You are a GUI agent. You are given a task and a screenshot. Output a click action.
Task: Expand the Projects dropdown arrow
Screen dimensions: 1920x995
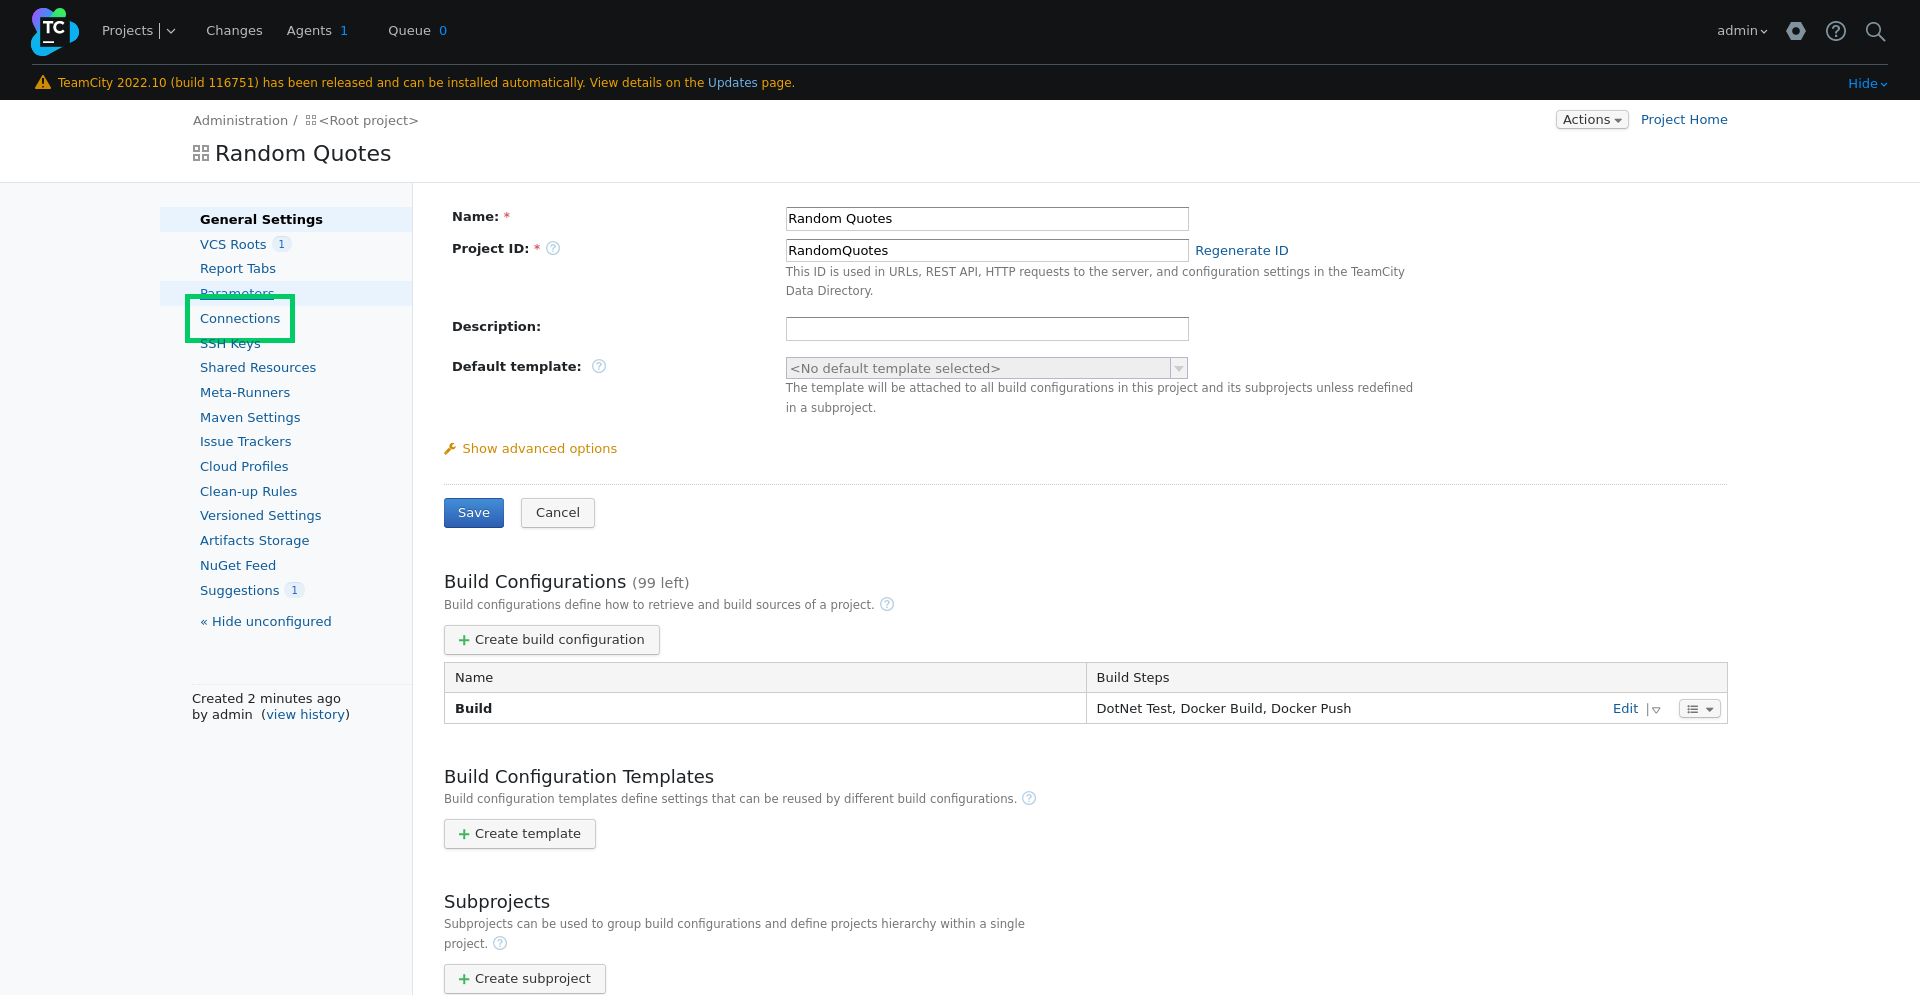[x=171, y=31]
